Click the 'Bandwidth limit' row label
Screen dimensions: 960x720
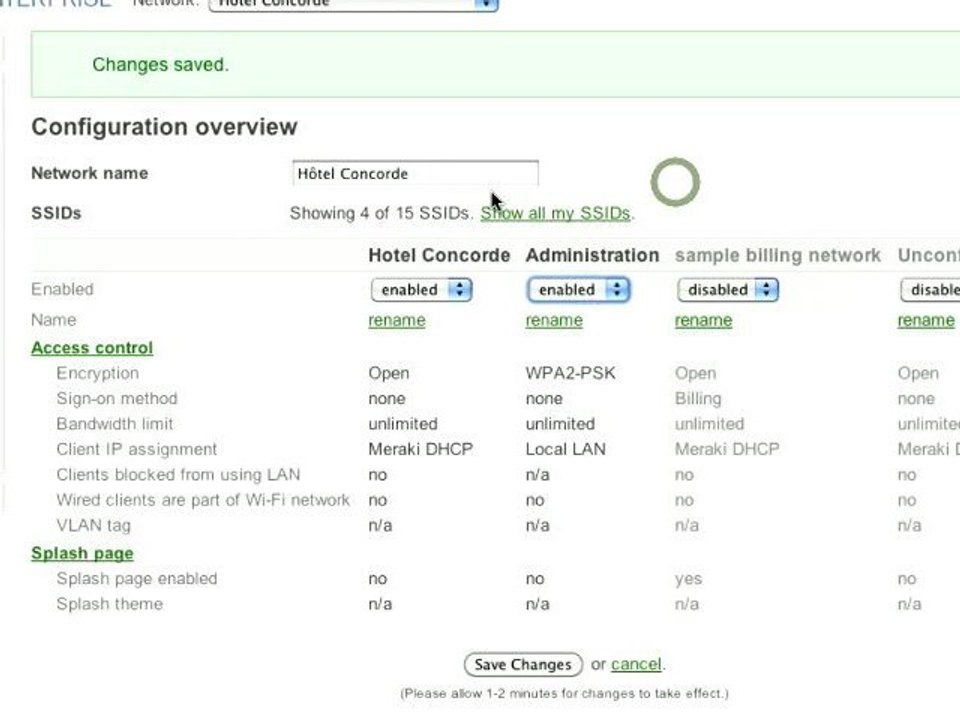[x=114, y=424]
